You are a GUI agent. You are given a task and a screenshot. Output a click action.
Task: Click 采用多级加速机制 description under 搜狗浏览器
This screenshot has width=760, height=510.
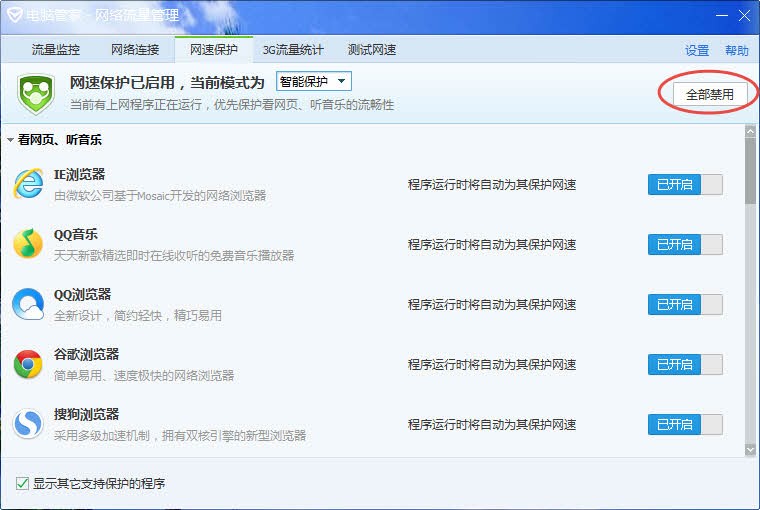point(180,436)
